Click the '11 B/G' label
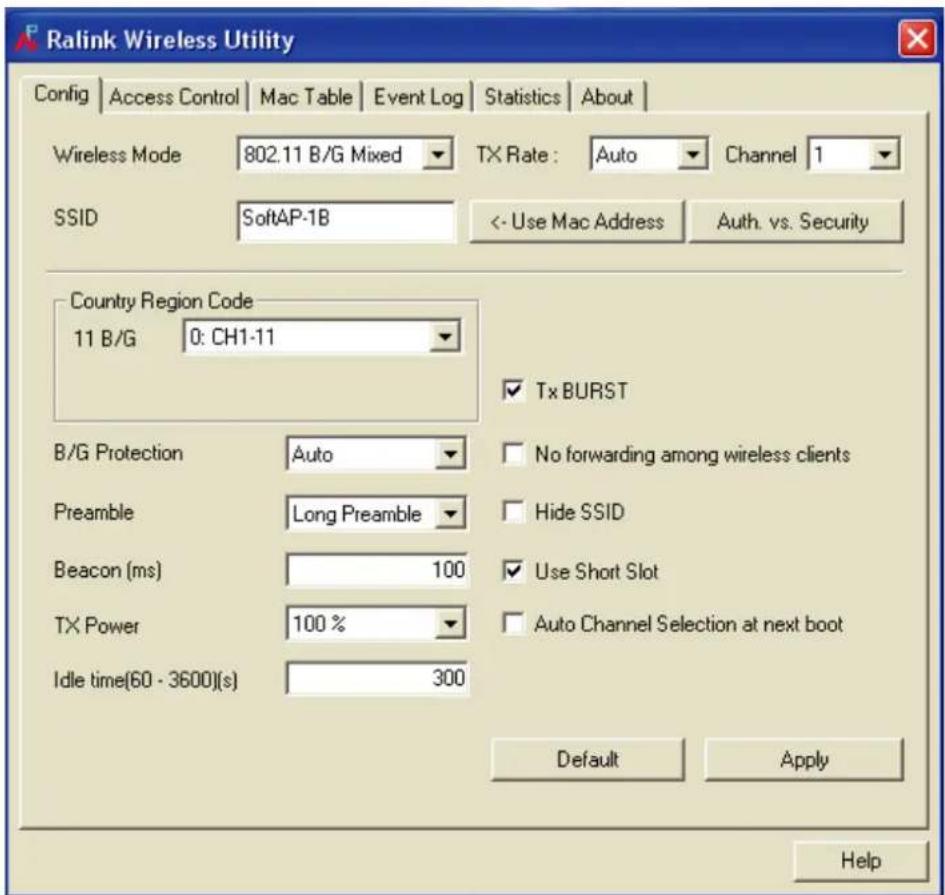Screen dimensions: 945x895 105,338
